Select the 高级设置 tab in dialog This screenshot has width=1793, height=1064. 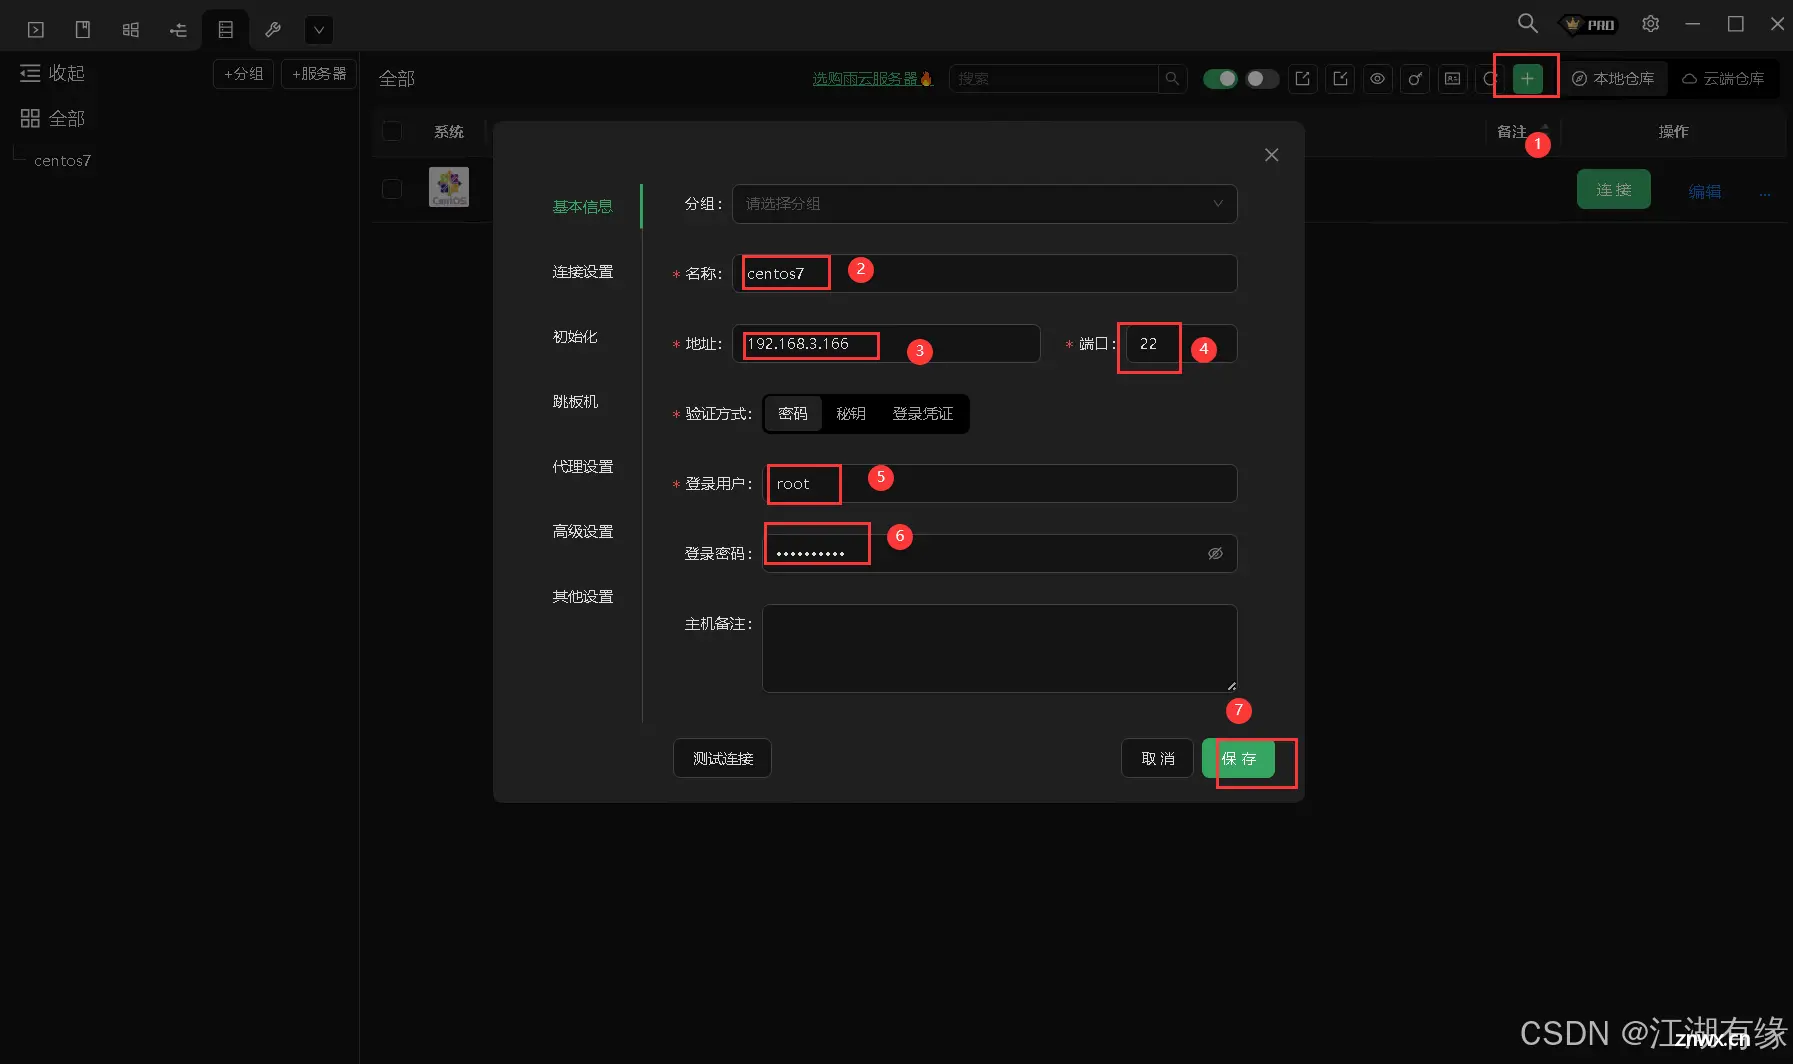582,532
